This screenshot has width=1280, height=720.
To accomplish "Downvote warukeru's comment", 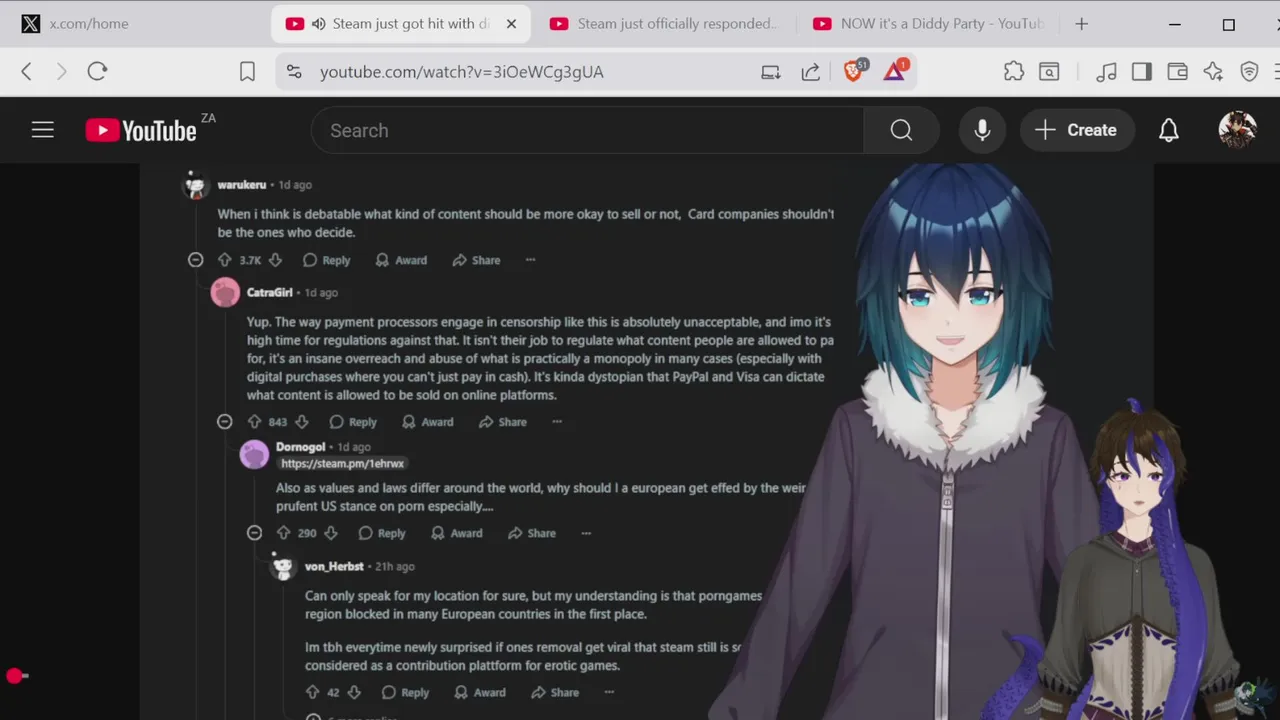I will tap(276, 260).
